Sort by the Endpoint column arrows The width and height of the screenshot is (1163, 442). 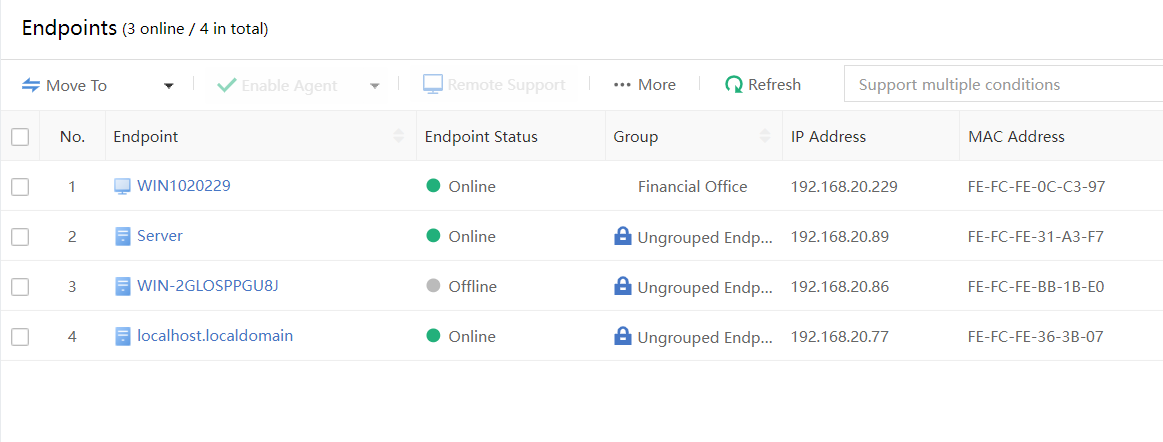[399, 137]
